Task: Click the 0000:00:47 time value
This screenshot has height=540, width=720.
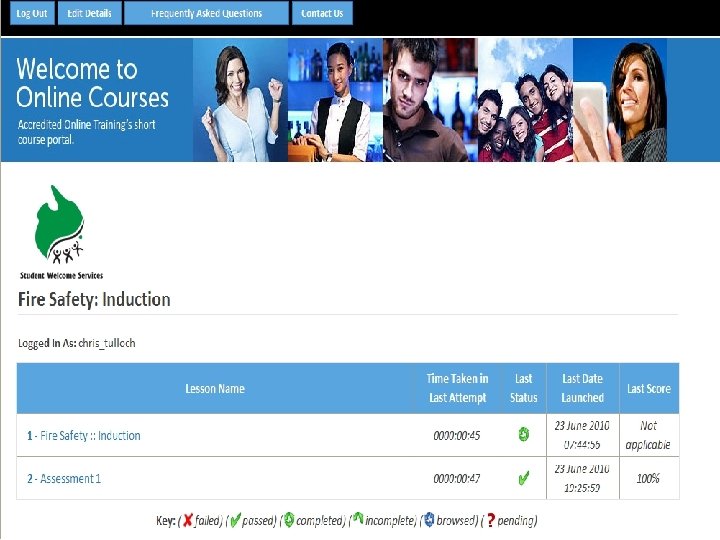Action: click(x=457, y=478)
